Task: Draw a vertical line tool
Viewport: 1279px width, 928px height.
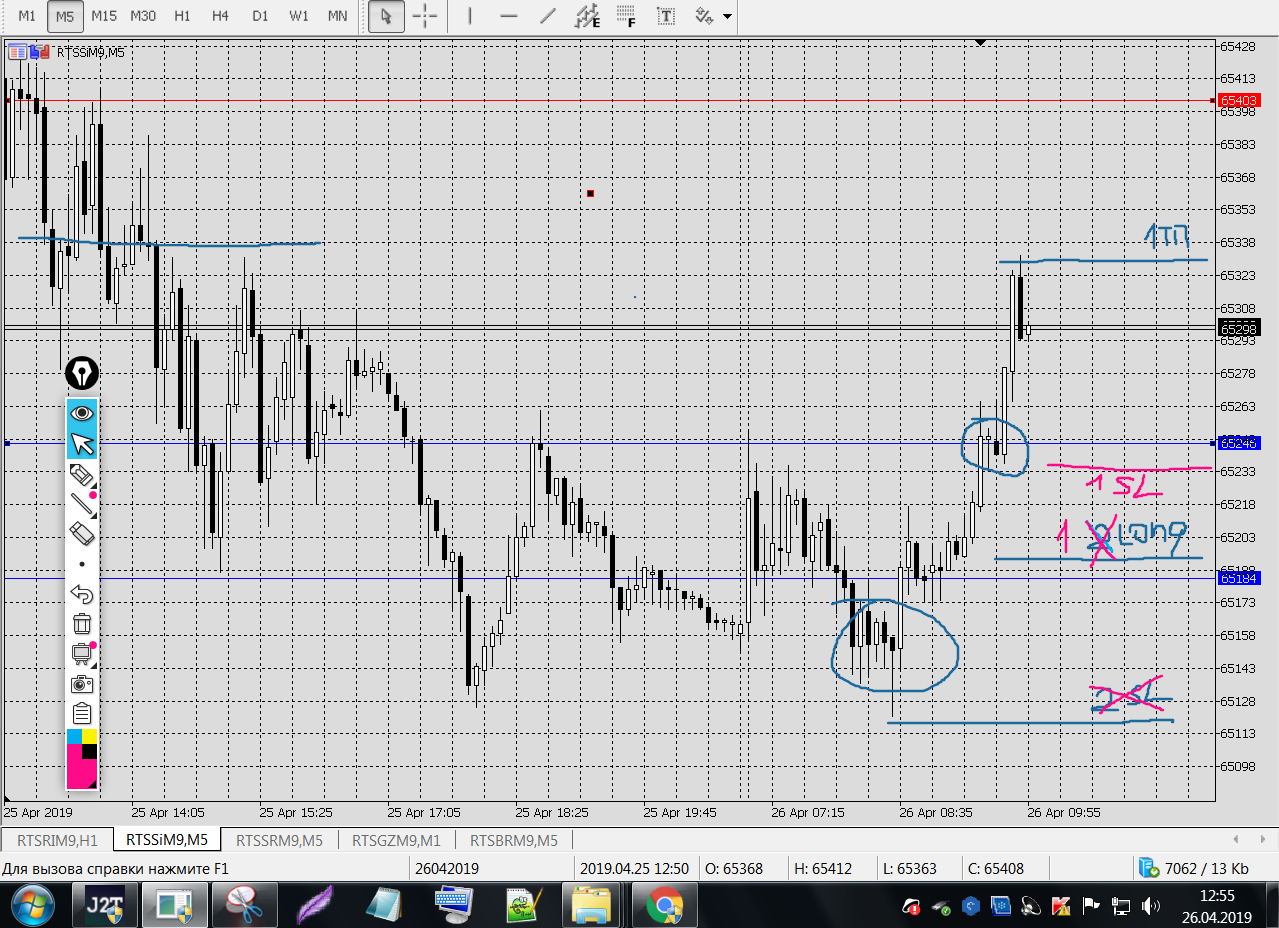Action: (470, 16)
